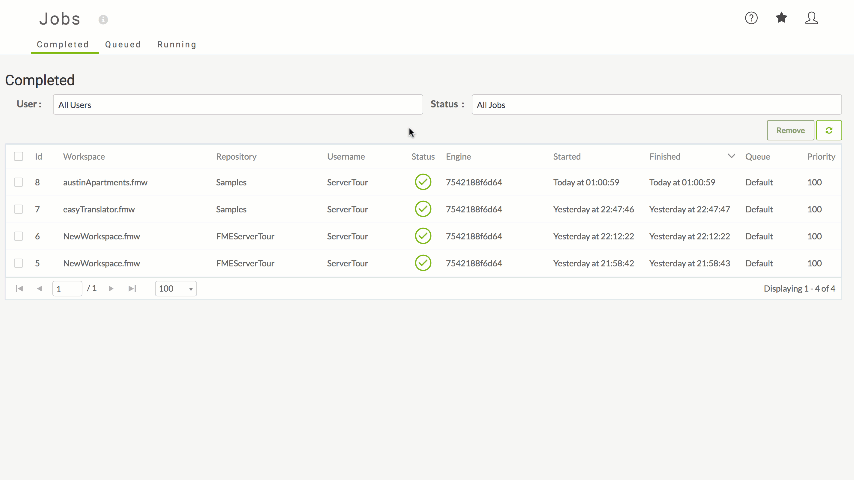The image size is (854, 480).
Task: Sort by the Id column header
Action: [x=39, y=156]
